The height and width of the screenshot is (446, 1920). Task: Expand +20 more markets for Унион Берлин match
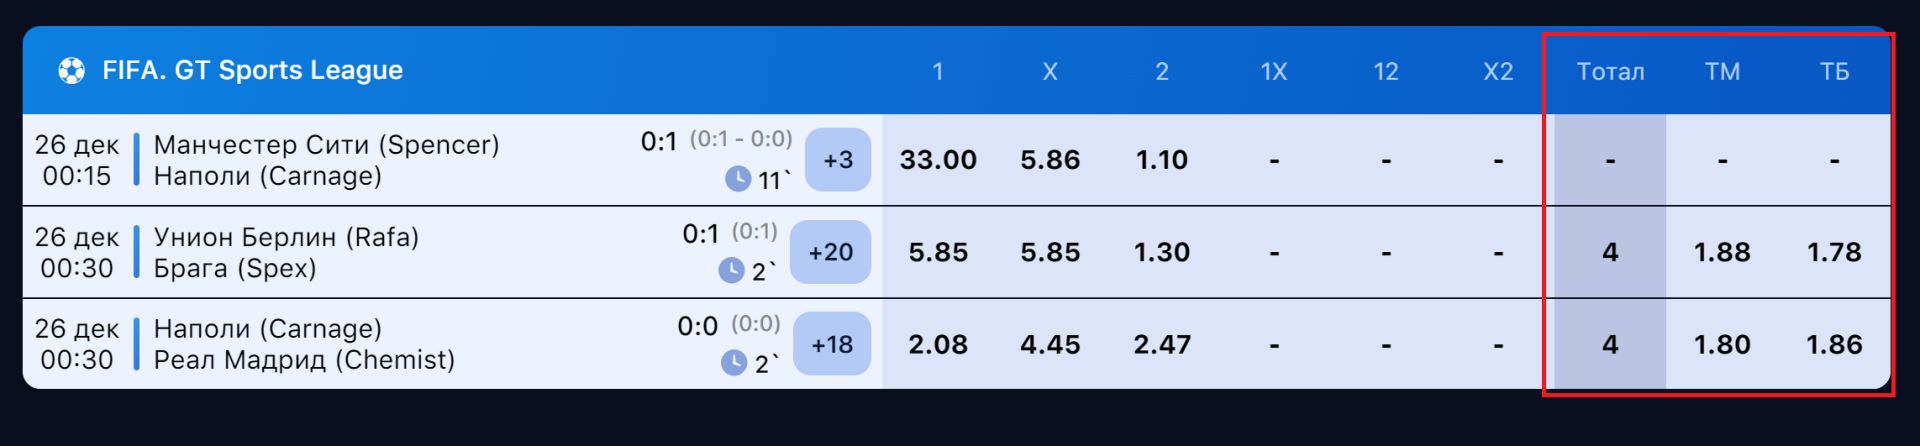point(830,252)
